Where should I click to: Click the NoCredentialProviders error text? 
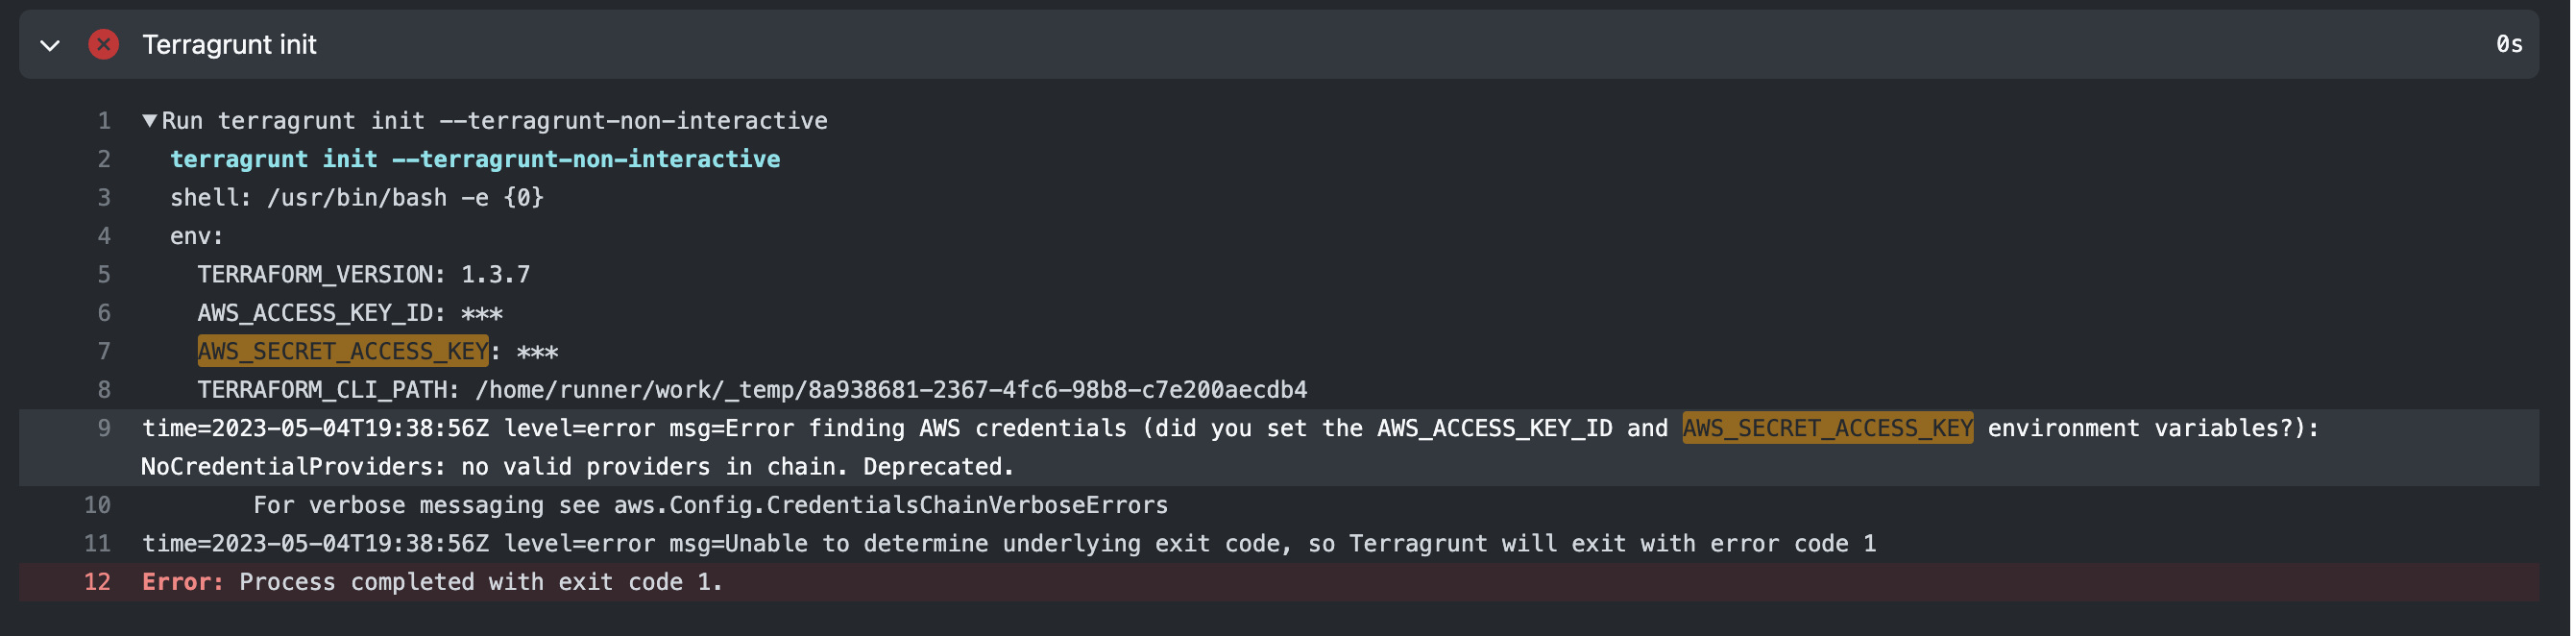576,466
